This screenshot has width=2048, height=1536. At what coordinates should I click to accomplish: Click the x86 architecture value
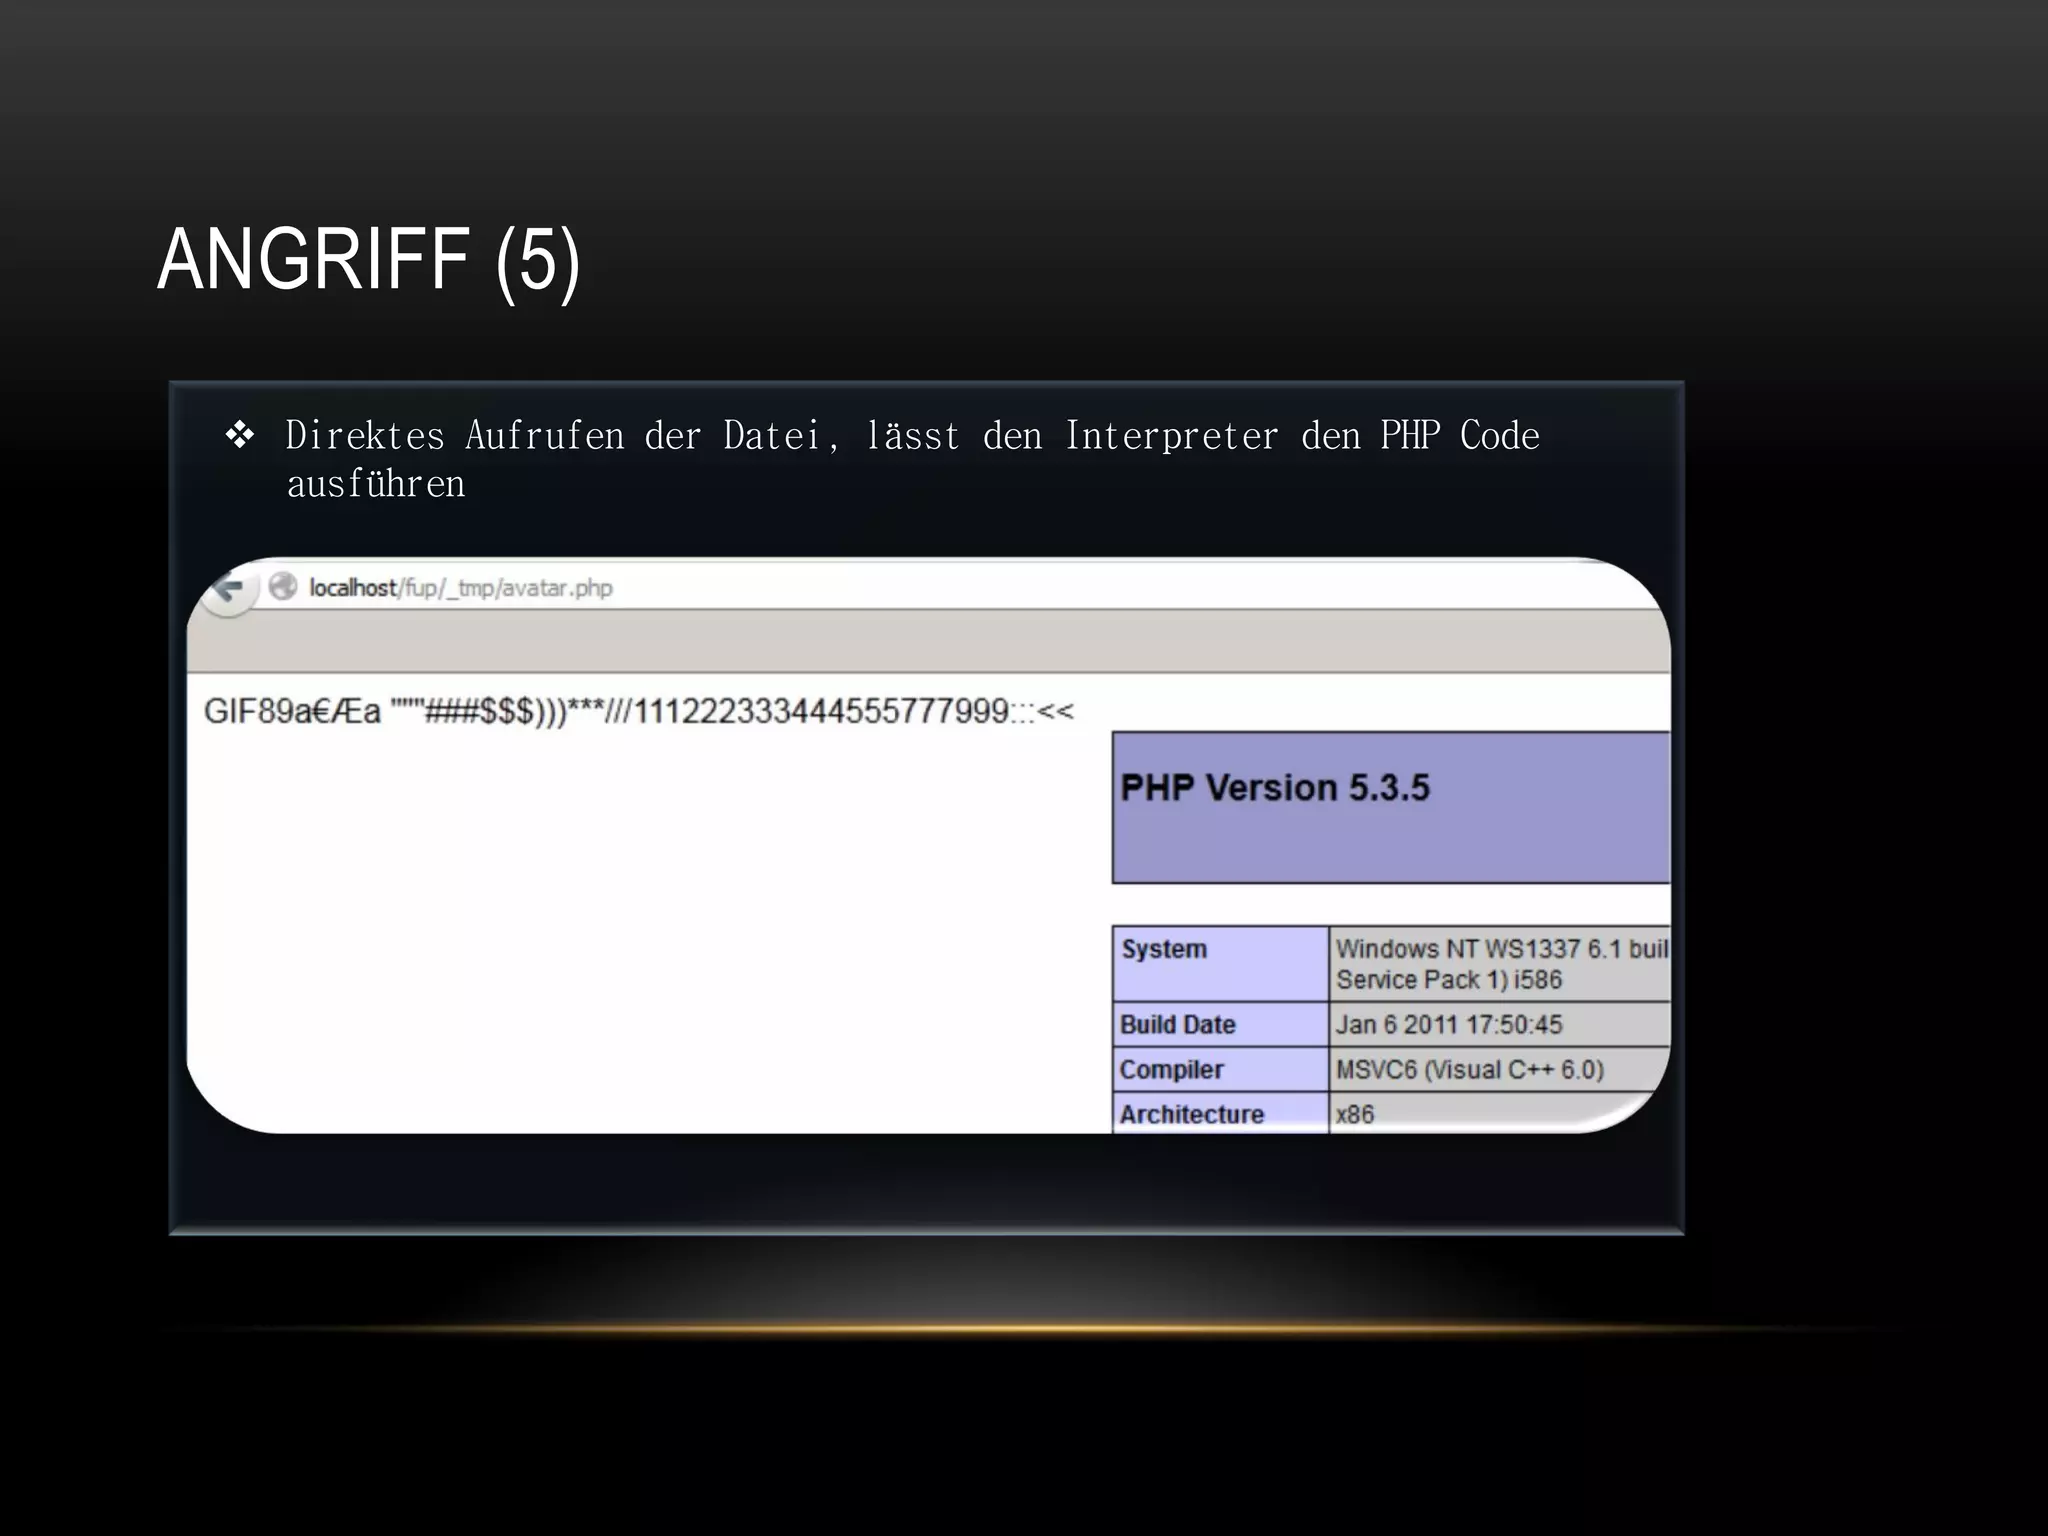pos(1354,1114)
